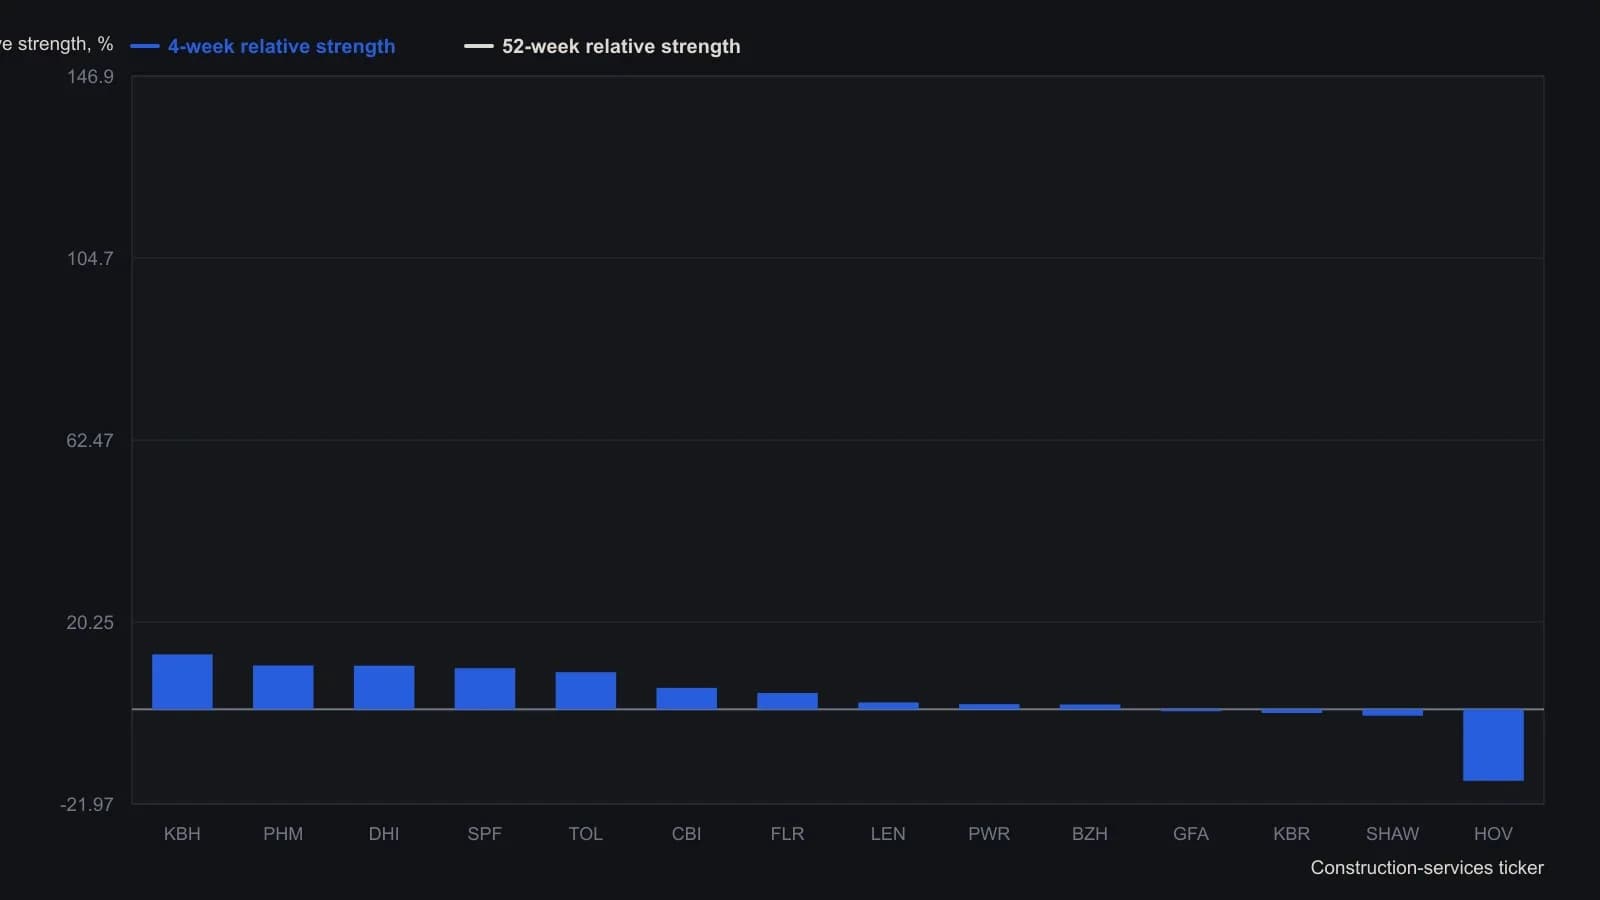
Task: Click the FLR ticker label
Action: 788,834
